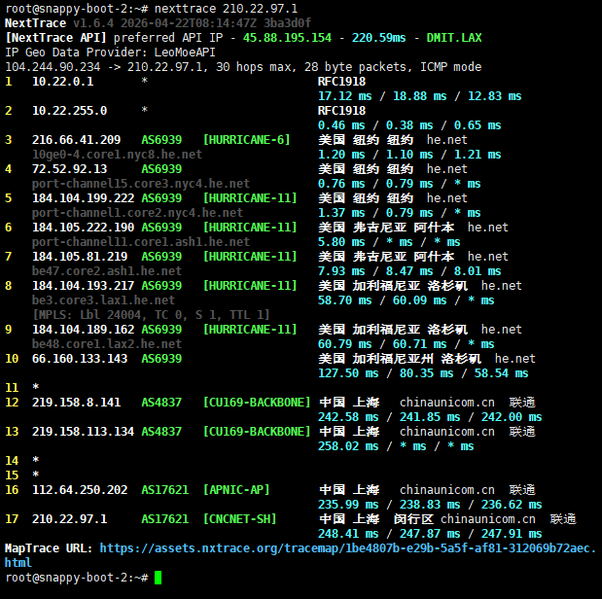
Task: Click hop 3 IP 216.66.41.209
Action: pos(76,140)
